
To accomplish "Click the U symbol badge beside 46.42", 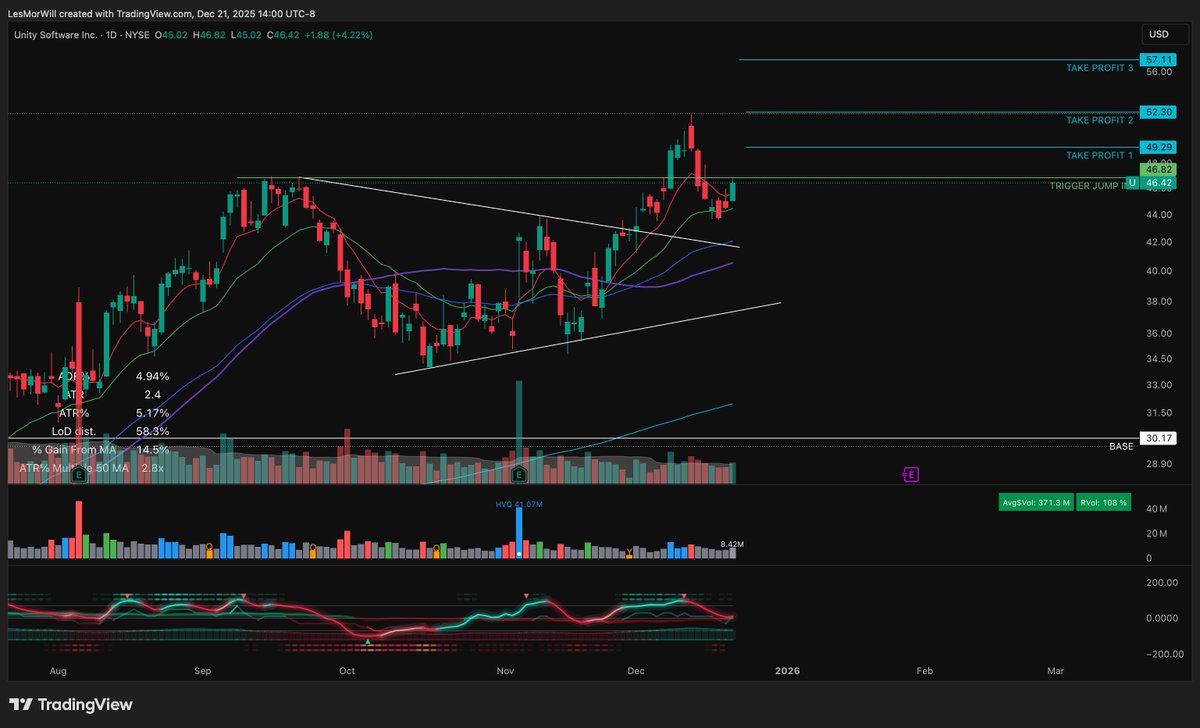I will 1132,183.
